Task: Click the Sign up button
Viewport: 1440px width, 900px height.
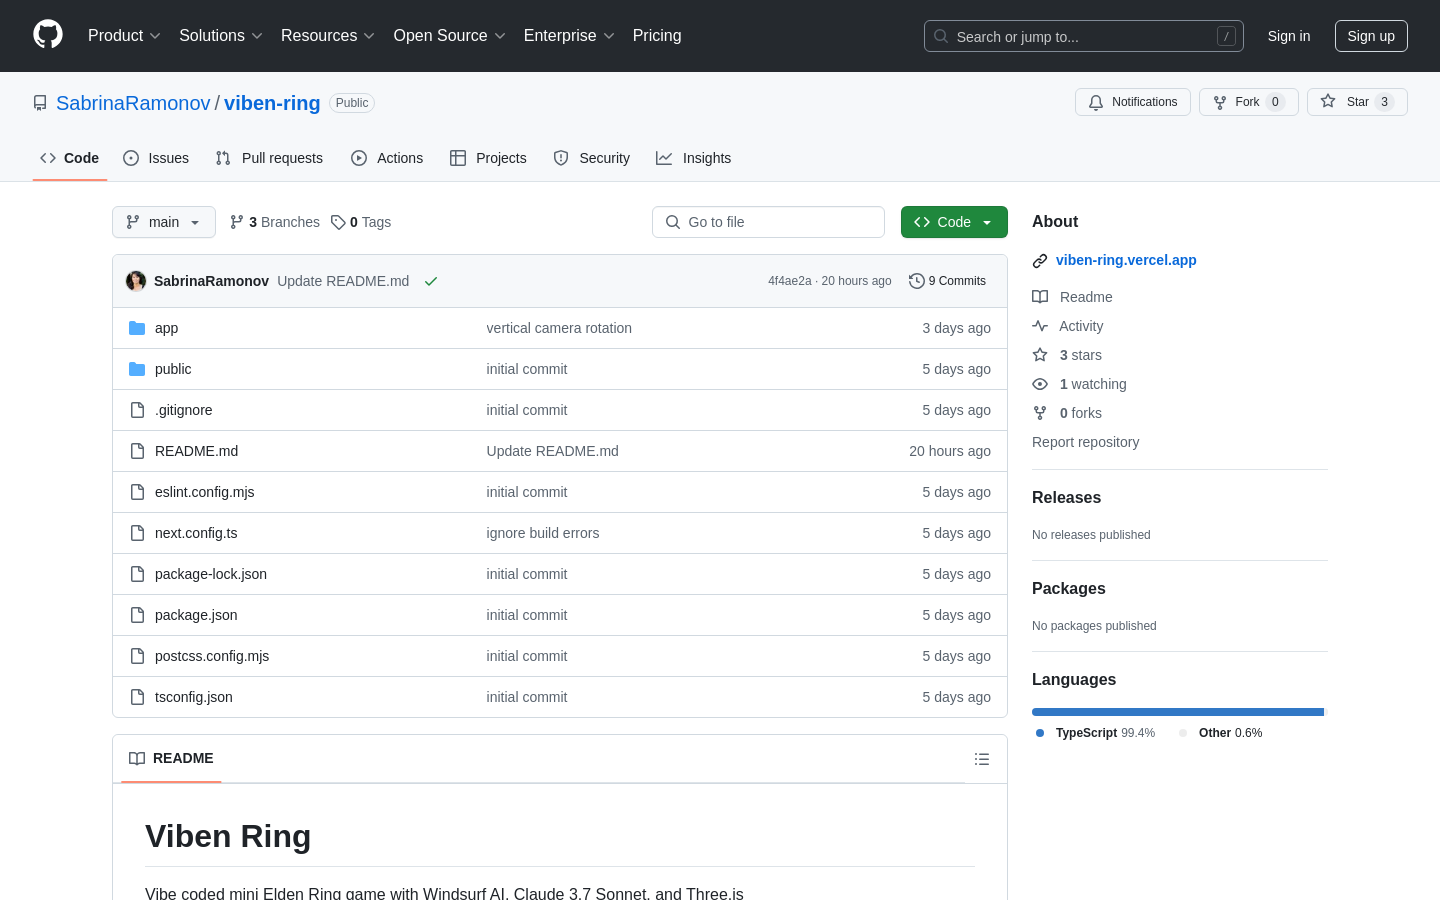Action: 1371,36
